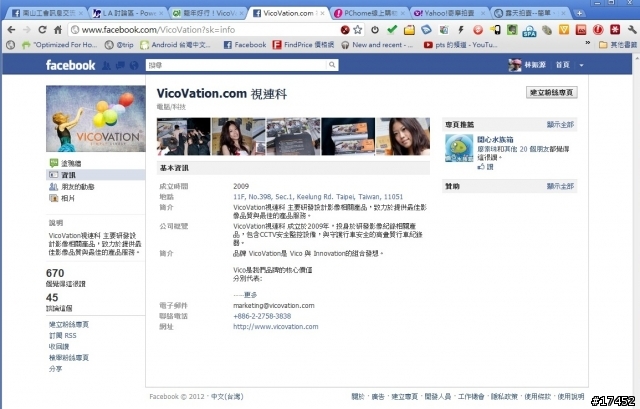Close the VicoVation.com tab
The width and height of the screenshot is (640, 409).
[323, 13]
